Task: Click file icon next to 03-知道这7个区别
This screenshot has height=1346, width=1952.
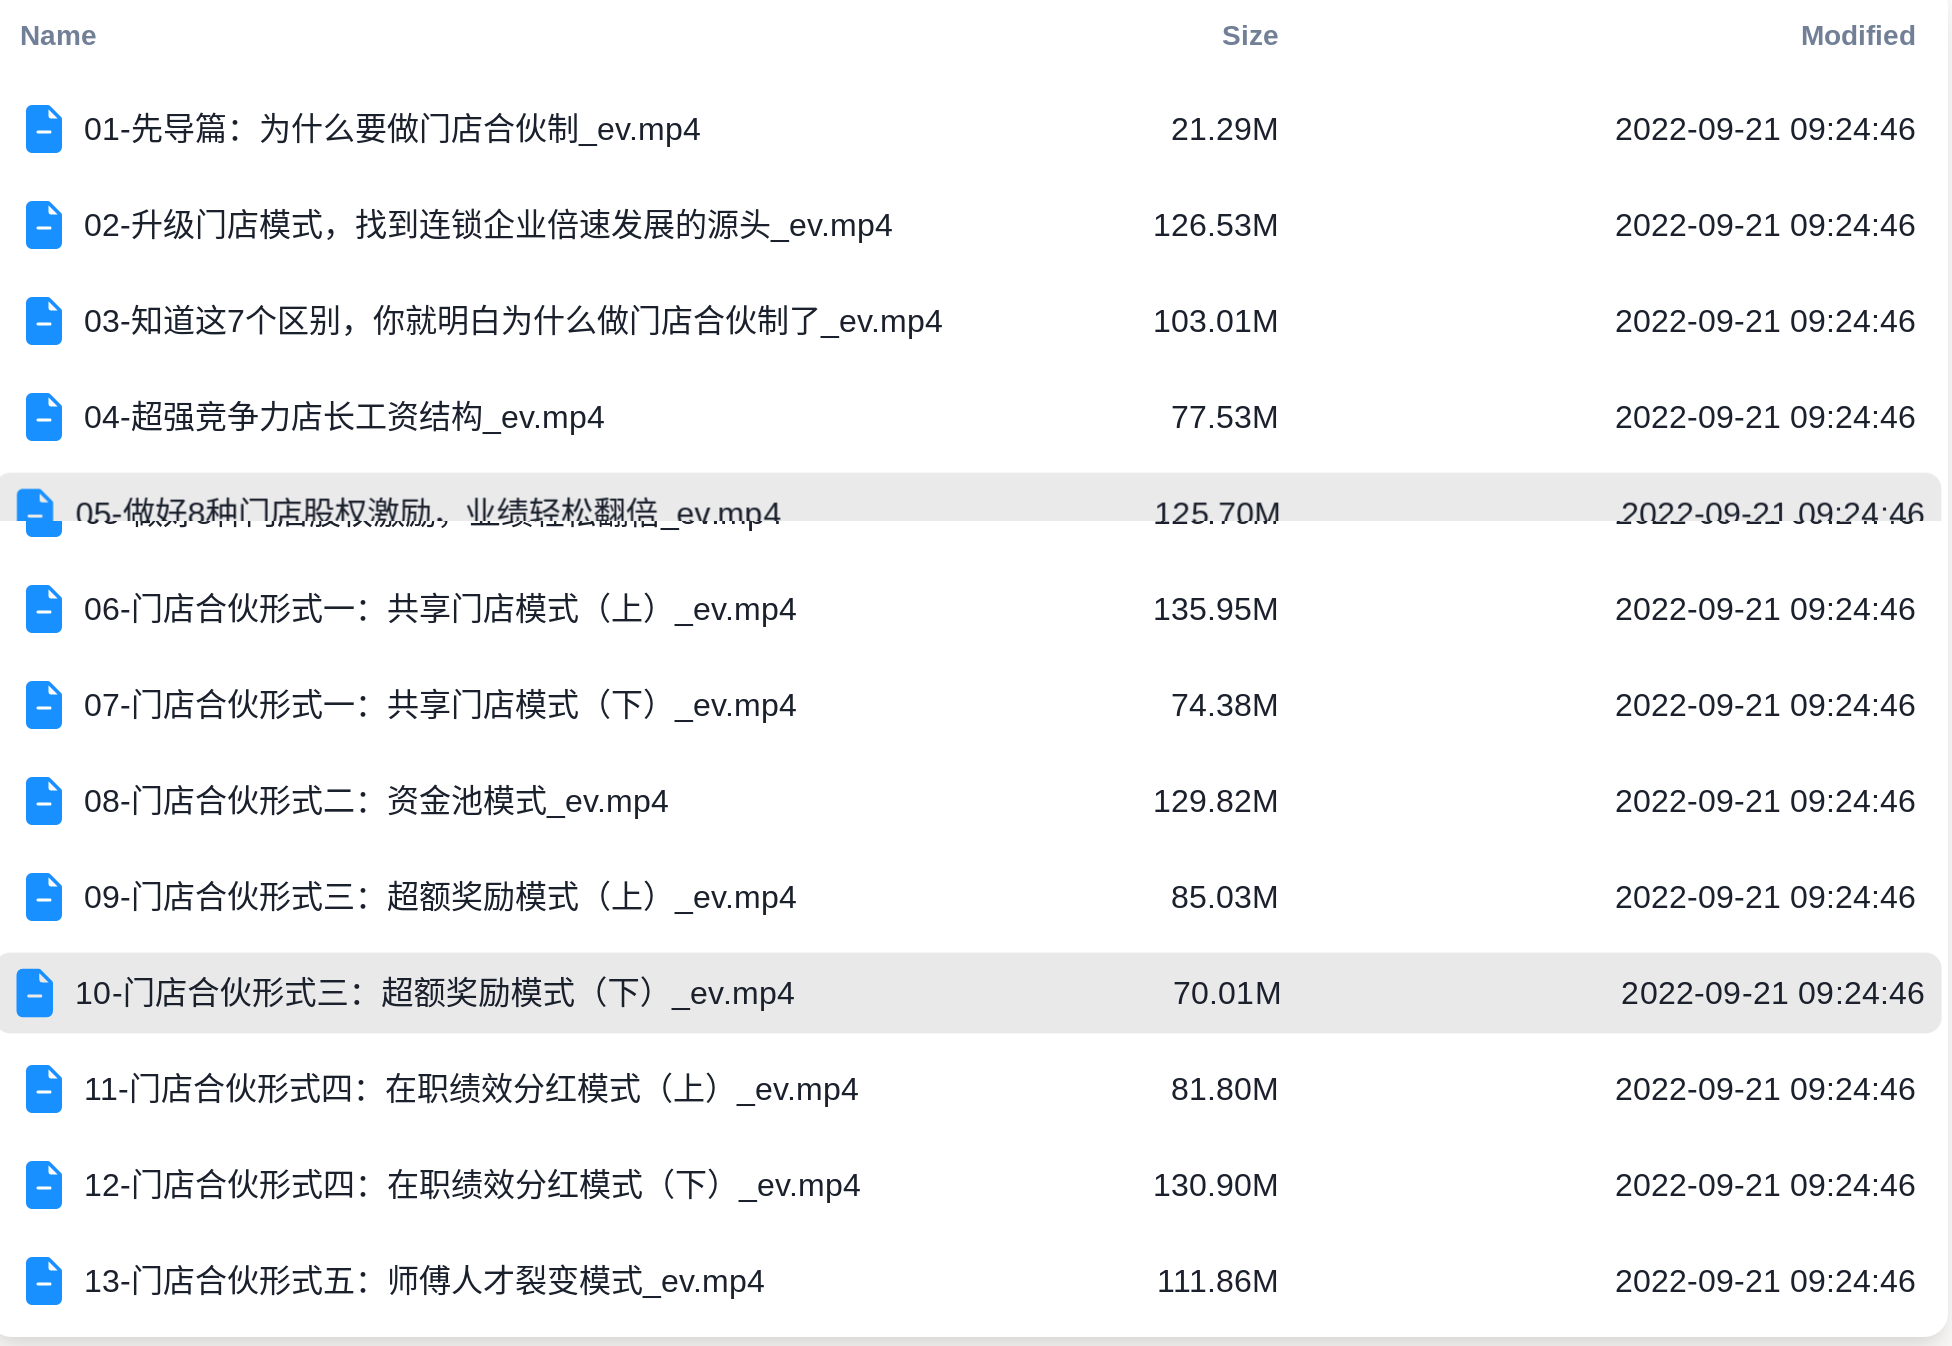Action: (44, 321)
